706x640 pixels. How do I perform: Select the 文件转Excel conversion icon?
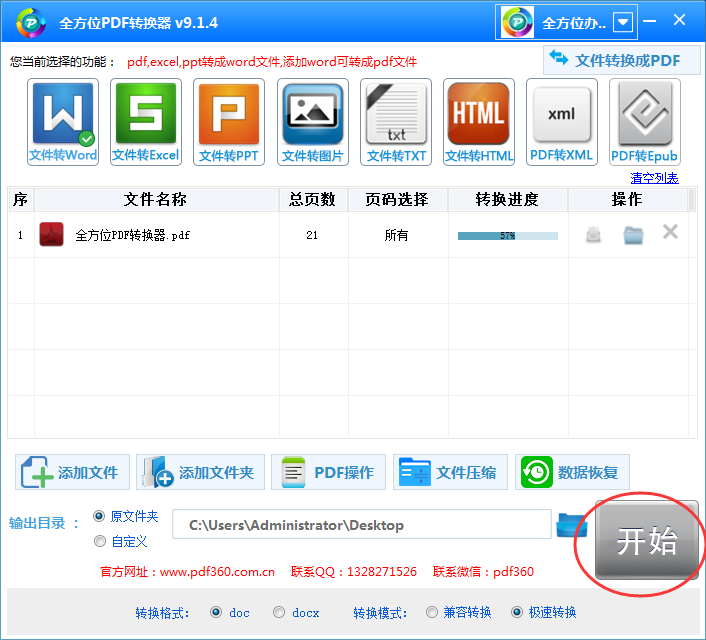pos(146,122)
